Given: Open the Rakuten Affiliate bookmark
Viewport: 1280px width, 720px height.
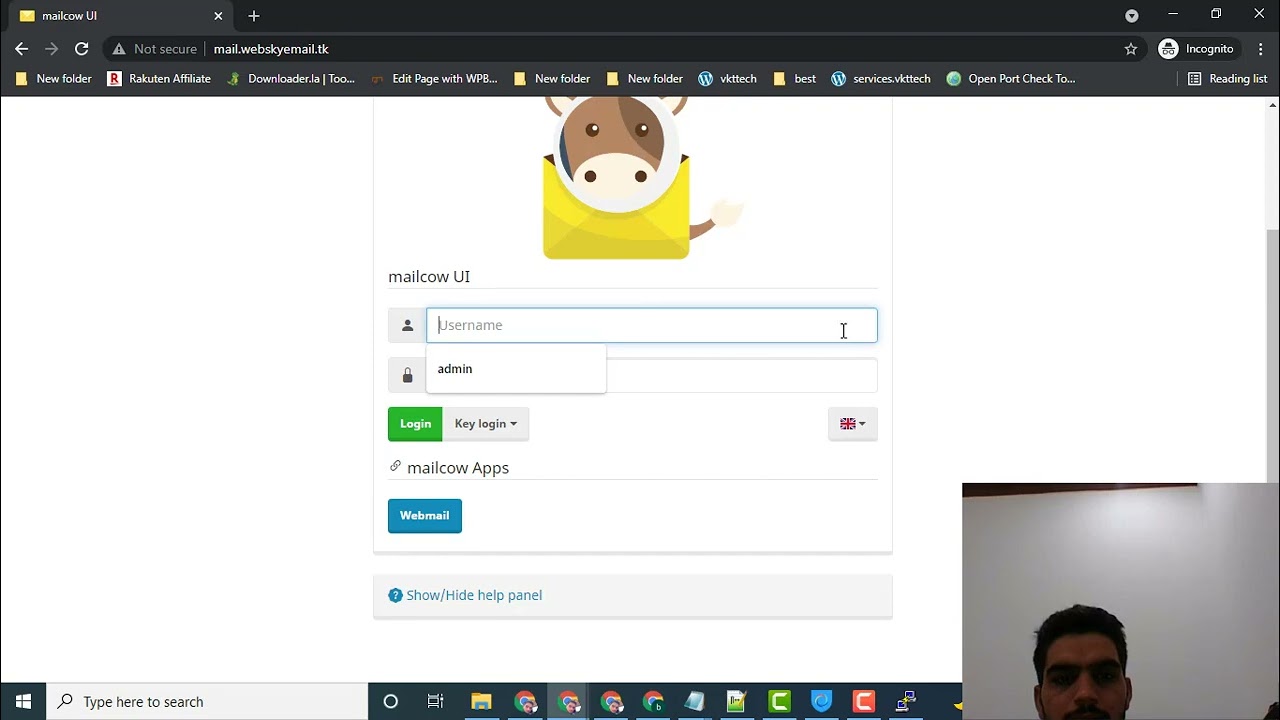Looking at the screenshot, I should click(159, 78).
